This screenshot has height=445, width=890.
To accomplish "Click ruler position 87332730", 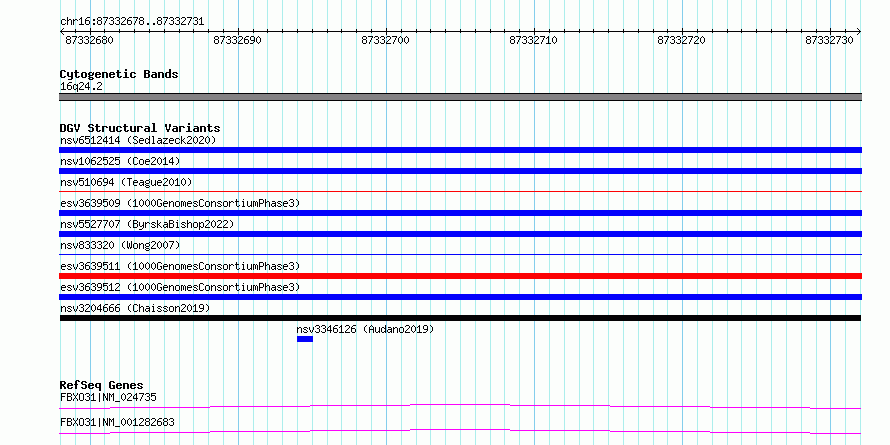I will (x=830, y=40).
